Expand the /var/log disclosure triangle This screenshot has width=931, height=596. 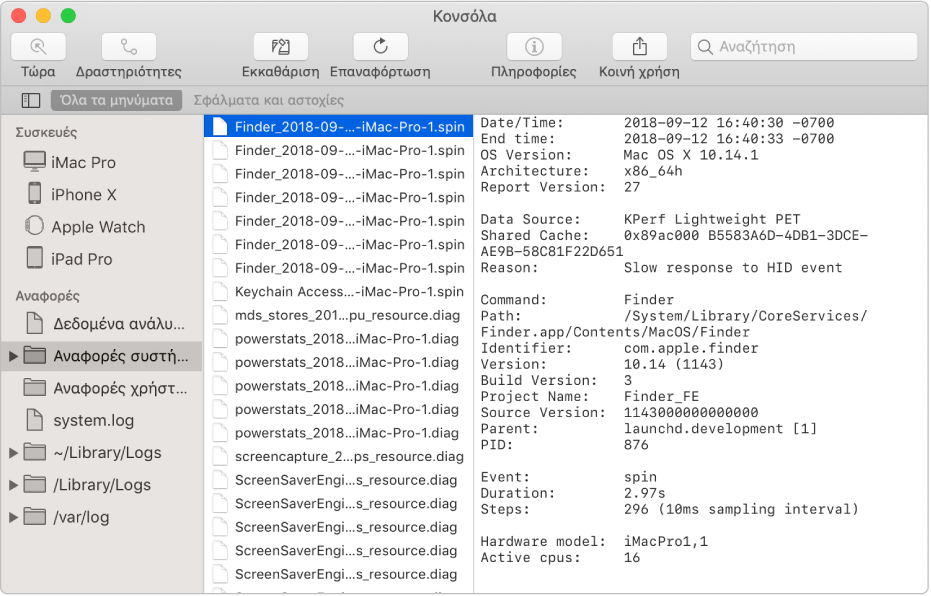click(13, 517)
